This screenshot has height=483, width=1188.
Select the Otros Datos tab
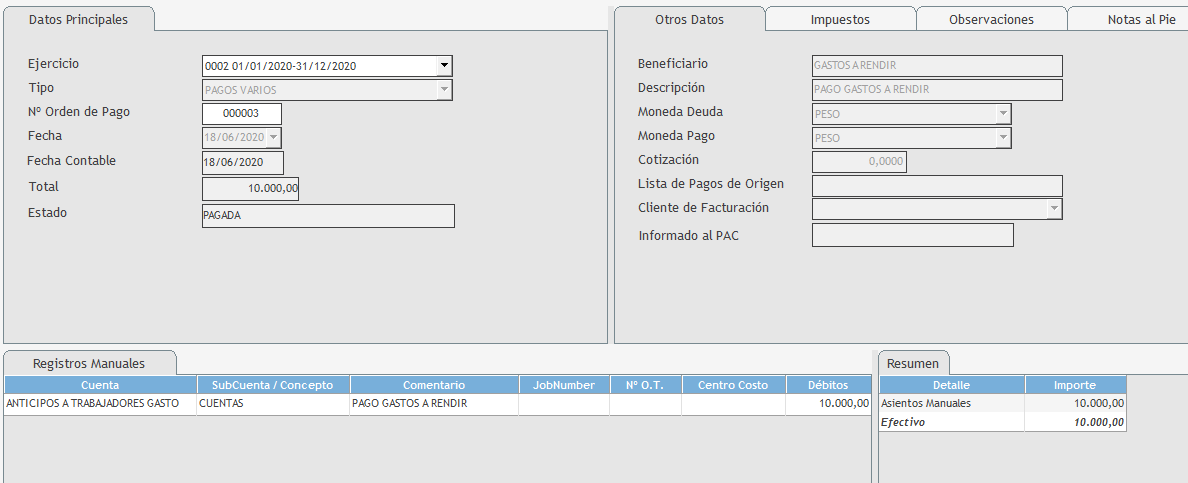[689, 19]
